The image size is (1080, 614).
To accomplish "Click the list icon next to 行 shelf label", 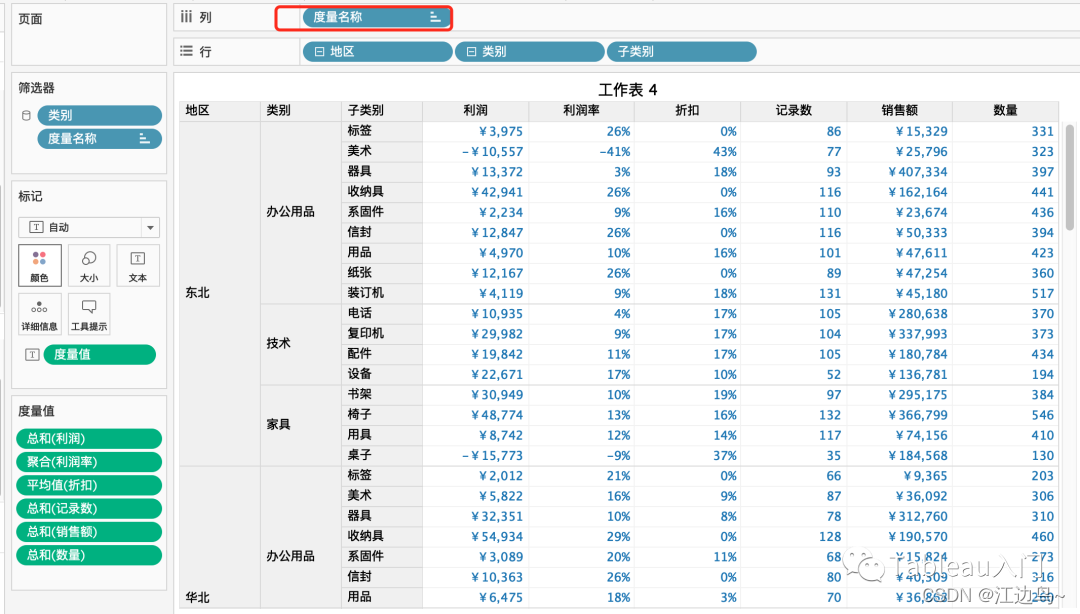I will (x=187, y=50).
